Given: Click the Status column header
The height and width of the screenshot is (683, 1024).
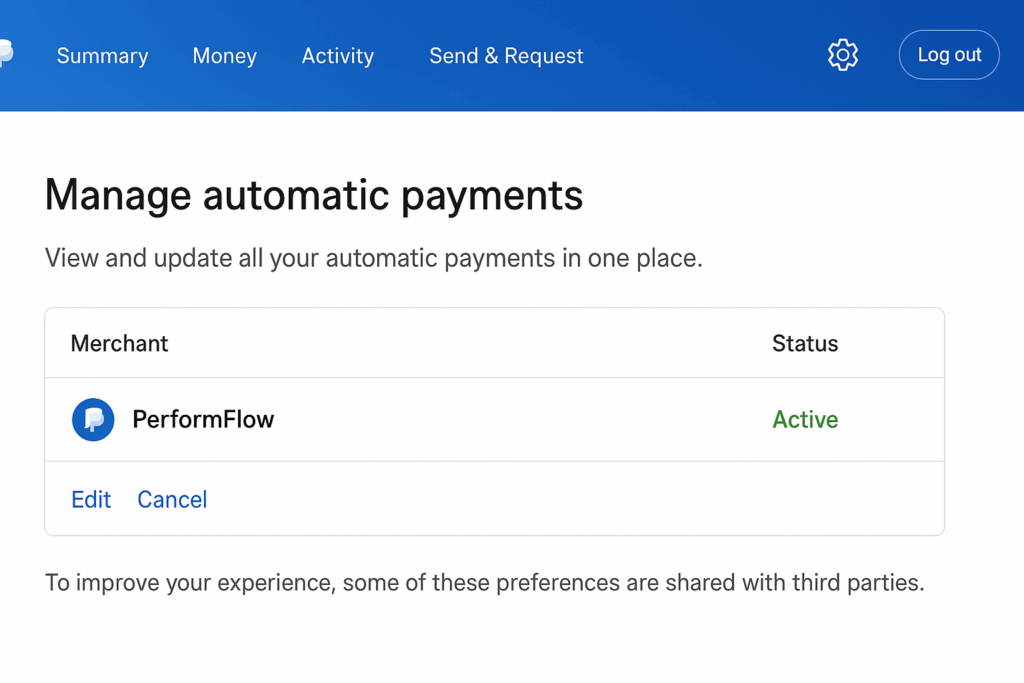Looking at the screenshot, I should 805,343.
